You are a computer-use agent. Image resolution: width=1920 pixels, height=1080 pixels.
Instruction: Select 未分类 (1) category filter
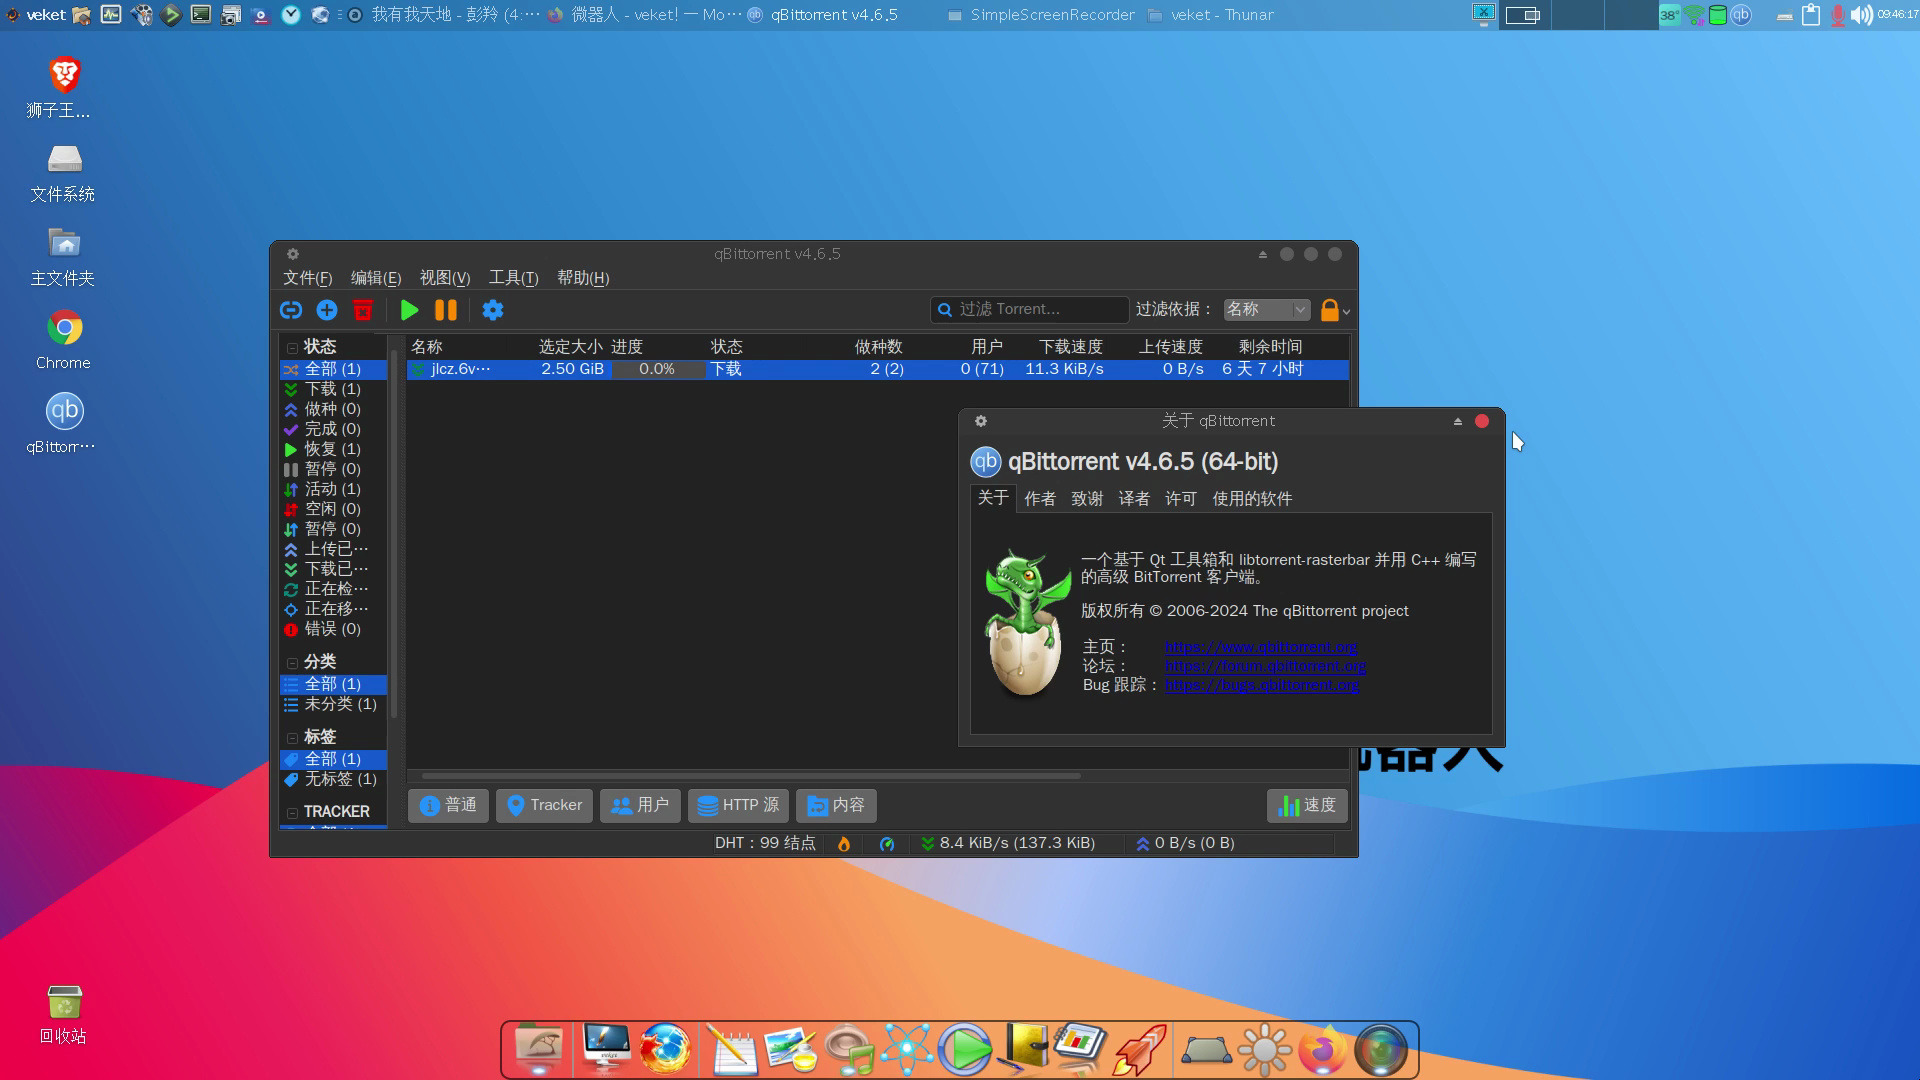pyautogui.click(x=333, y=704)
